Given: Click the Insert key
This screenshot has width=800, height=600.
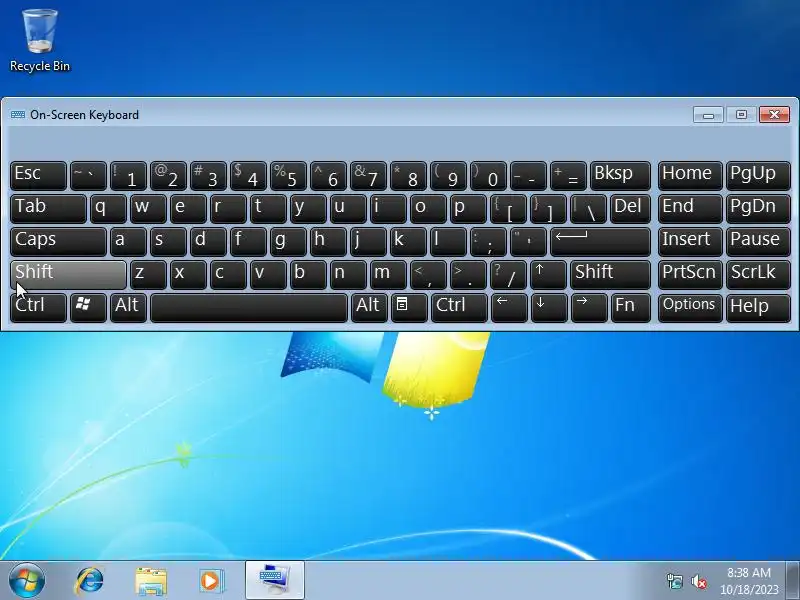Looking at the screenshot, I should pyautogui.click(x=690, y=242).
